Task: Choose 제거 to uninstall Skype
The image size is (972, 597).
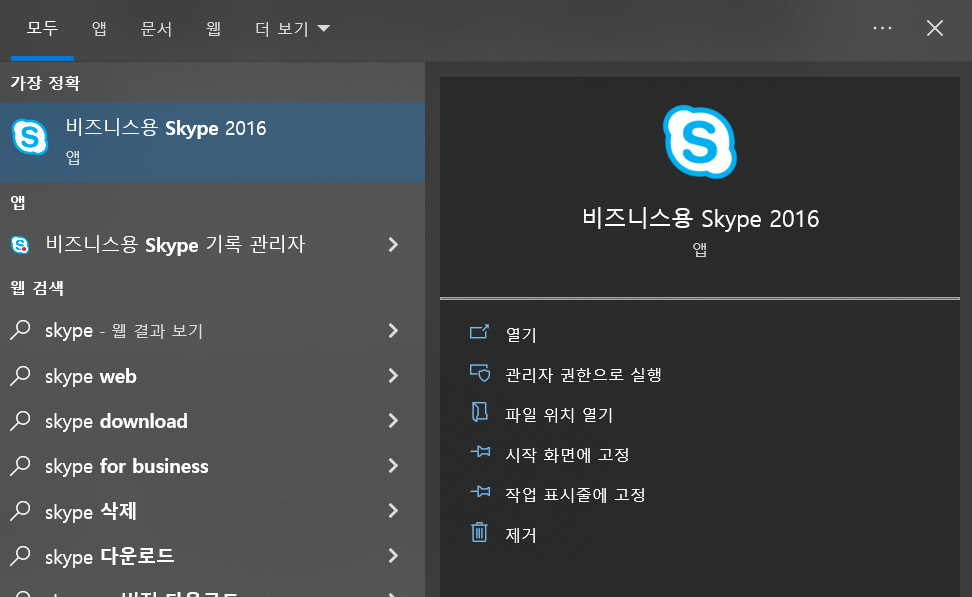Action: click(x=521, y=535)
